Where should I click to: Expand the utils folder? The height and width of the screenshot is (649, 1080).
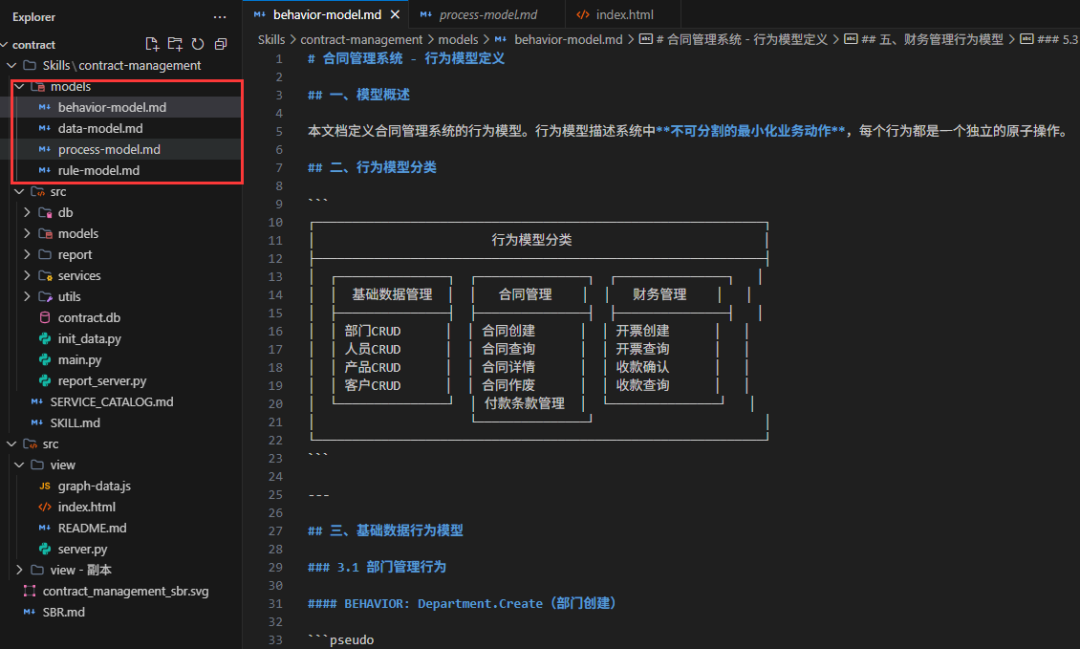click(x=27, y=297)
